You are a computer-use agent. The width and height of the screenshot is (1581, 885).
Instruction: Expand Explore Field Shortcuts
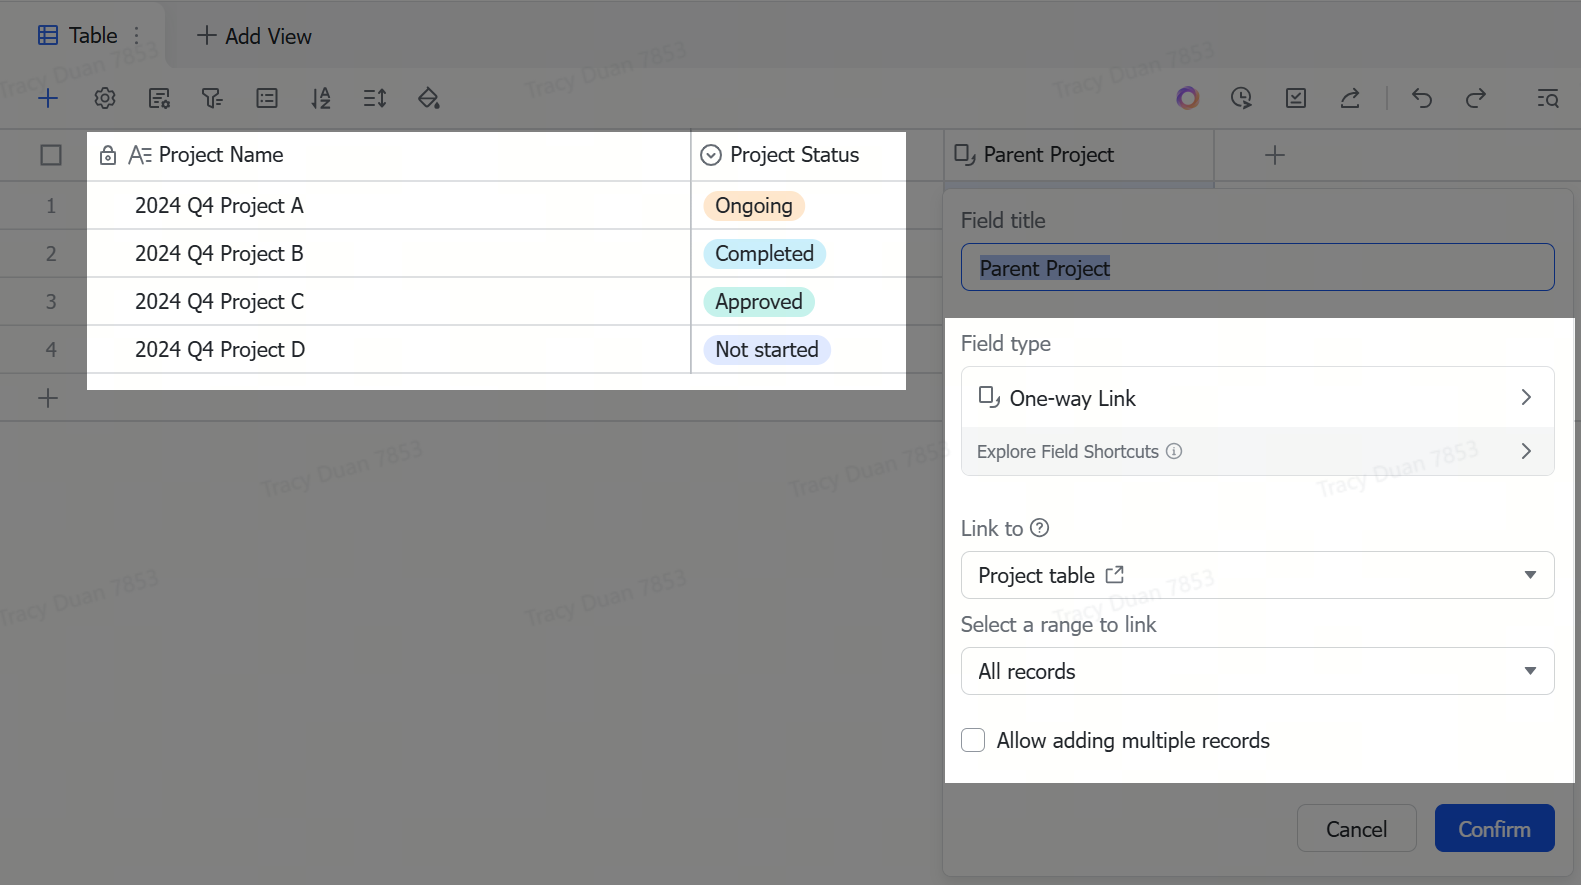[x=1257, y=451]
